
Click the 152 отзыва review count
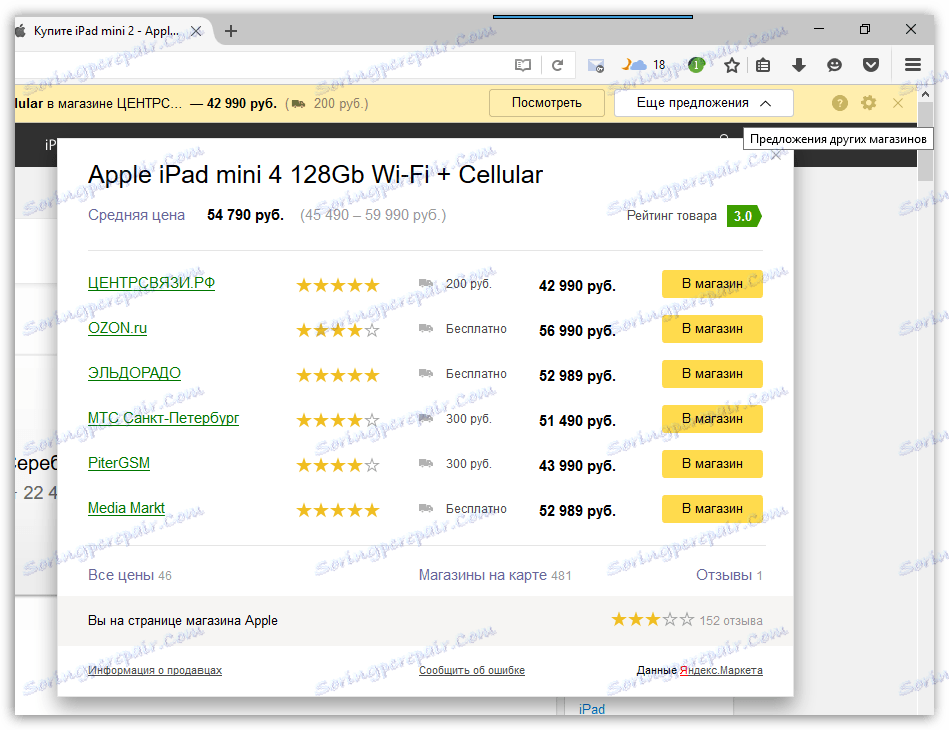[731, 620]
